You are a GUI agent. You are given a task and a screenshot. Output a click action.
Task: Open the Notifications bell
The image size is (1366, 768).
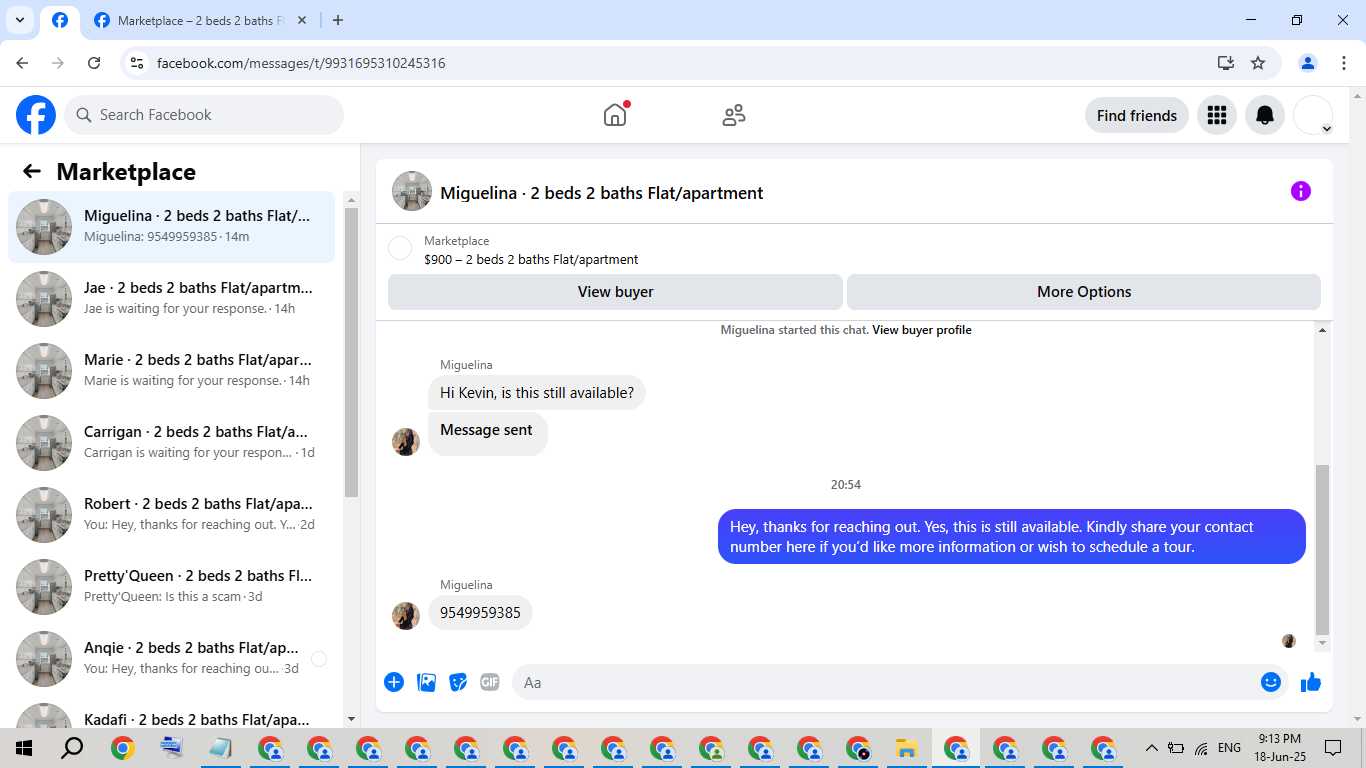point(1265,115)
